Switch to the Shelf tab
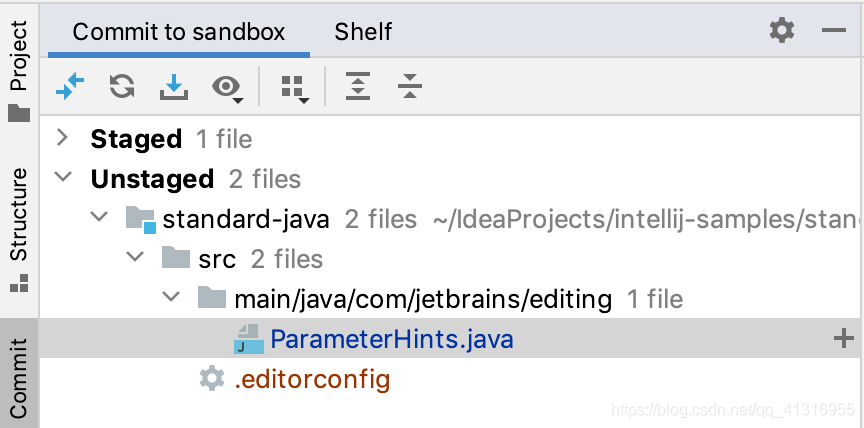864x428 pixels. point(363,32)
